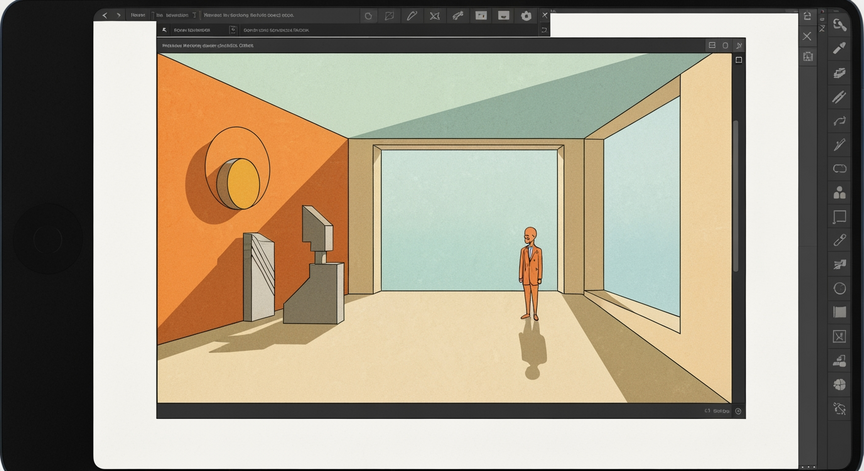864x471 pixels.
Task: Select the pencil icon in top toolbar
Action: click(x=412, y=16)
